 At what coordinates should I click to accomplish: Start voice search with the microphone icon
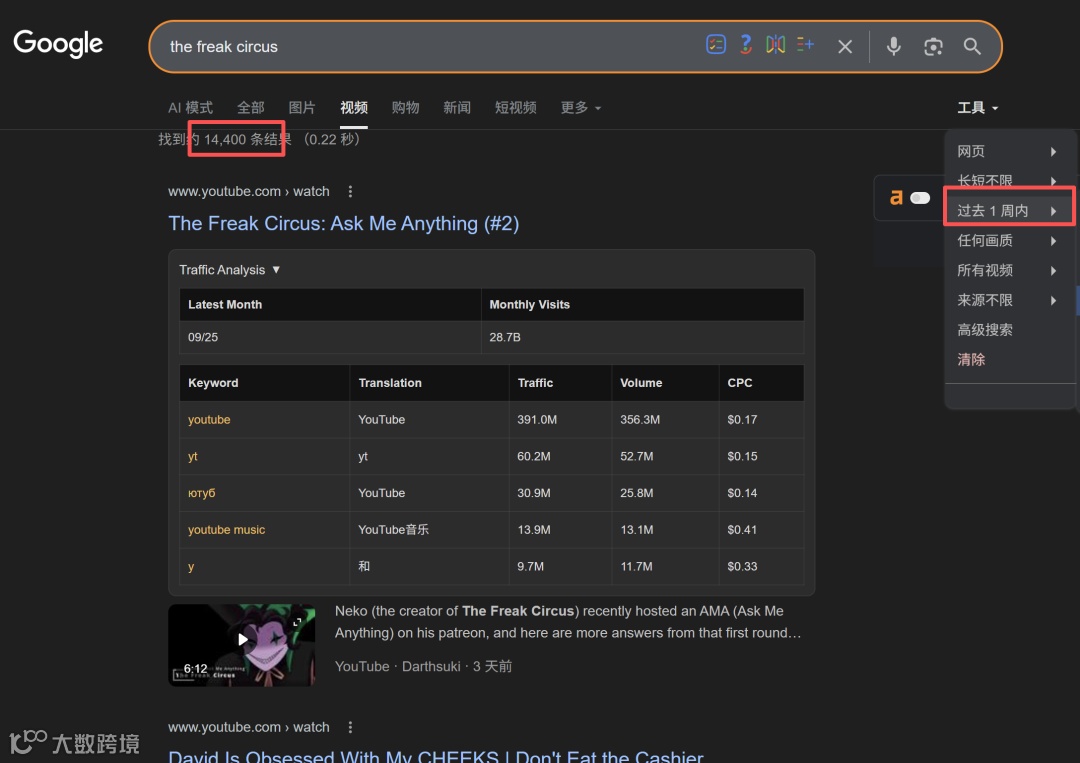893,46
